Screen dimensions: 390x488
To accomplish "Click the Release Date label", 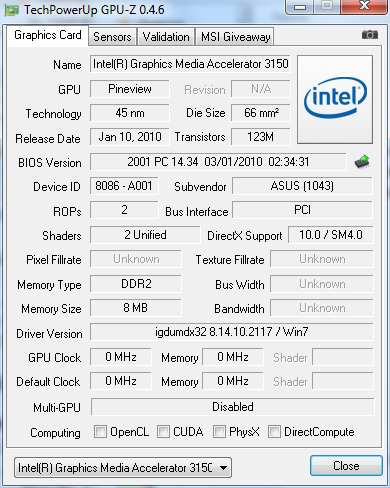I will (48, 139).
